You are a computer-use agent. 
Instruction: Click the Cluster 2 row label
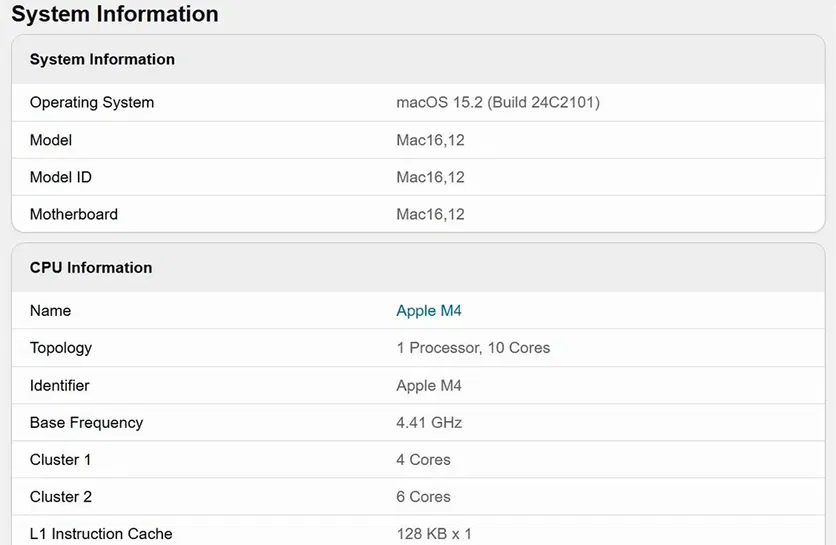(x=61, y=497)
